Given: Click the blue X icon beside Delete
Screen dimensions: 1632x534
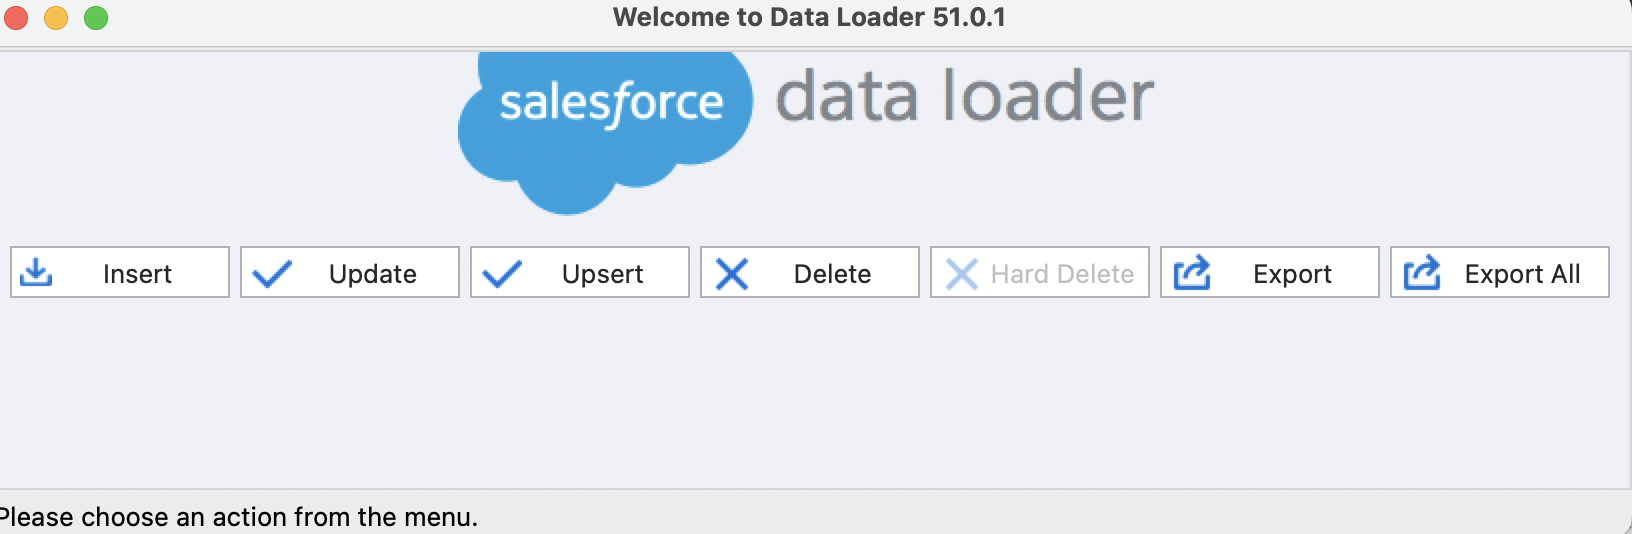Looking at the screenshot, I should pos(732,273).
